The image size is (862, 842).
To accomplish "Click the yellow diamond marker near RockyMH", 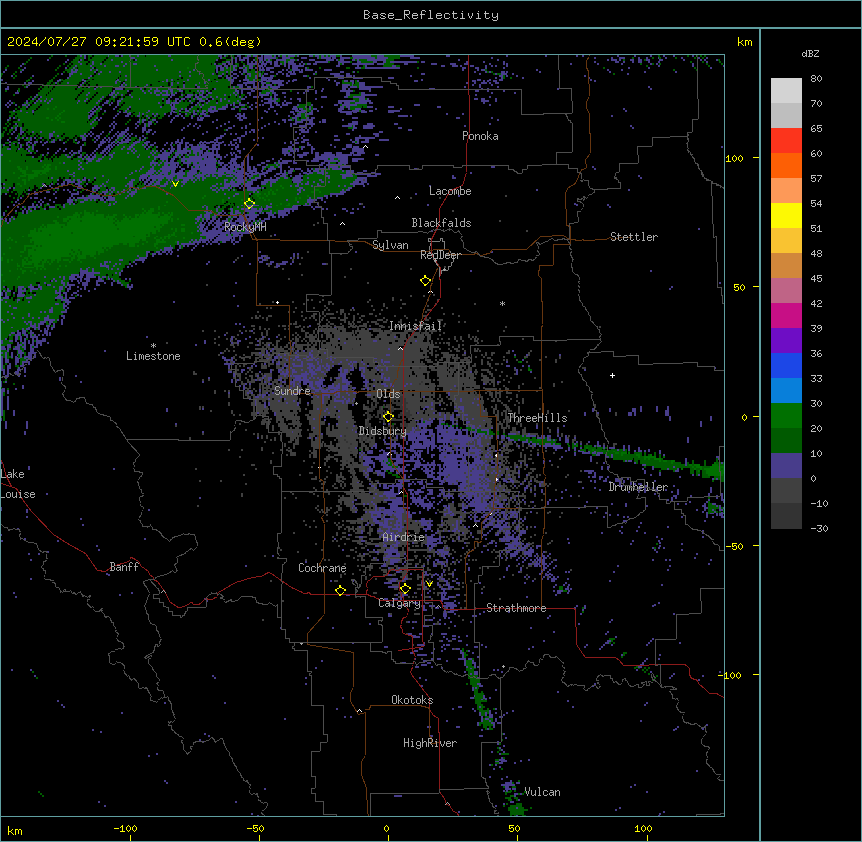I will pos(250,204).
